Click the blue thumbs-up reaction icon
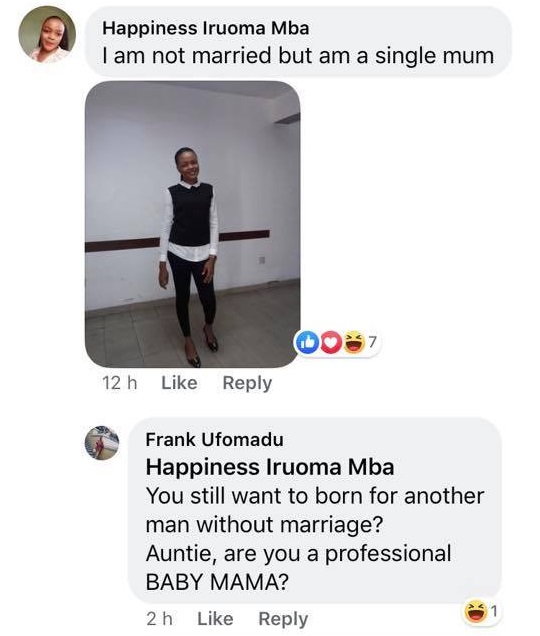The height and width of the screenshot is (636, 540). click(x=307, y=343)
